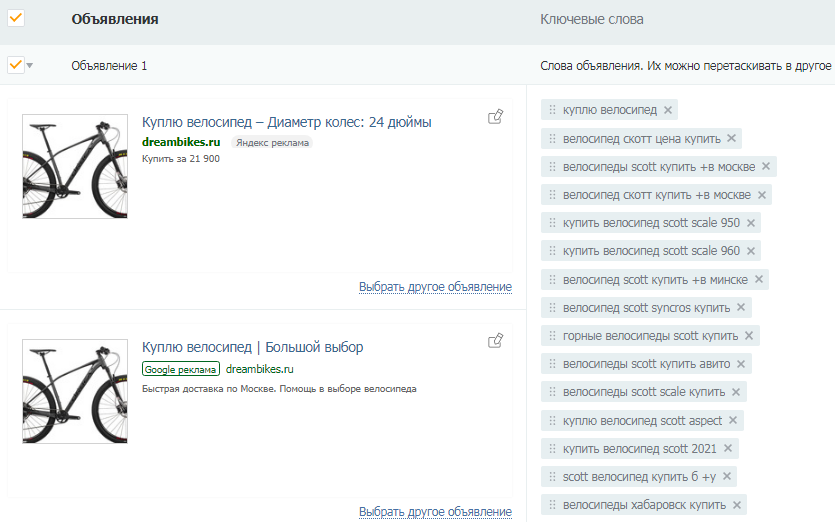The height and width of the screenshot is (522, 835).
Task: Remove keyword "велосипед скотт купить +в москве"
Action: tap(762, 195)
